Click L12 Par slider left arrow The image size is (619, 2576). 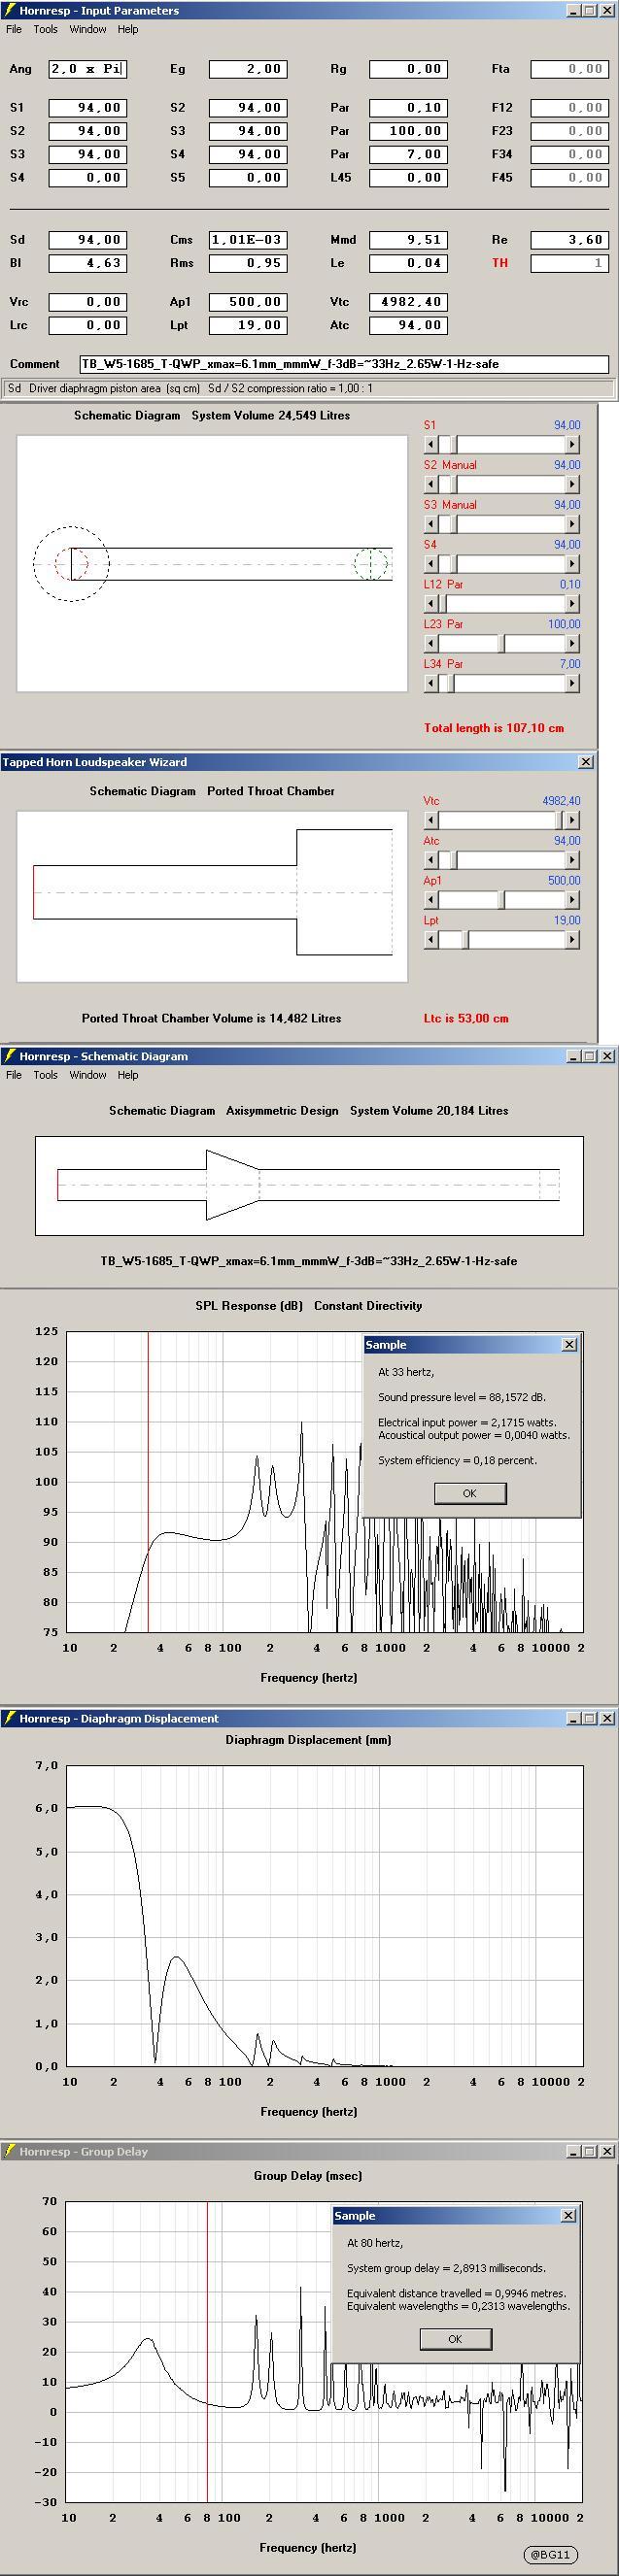click(x=431, y=604)
